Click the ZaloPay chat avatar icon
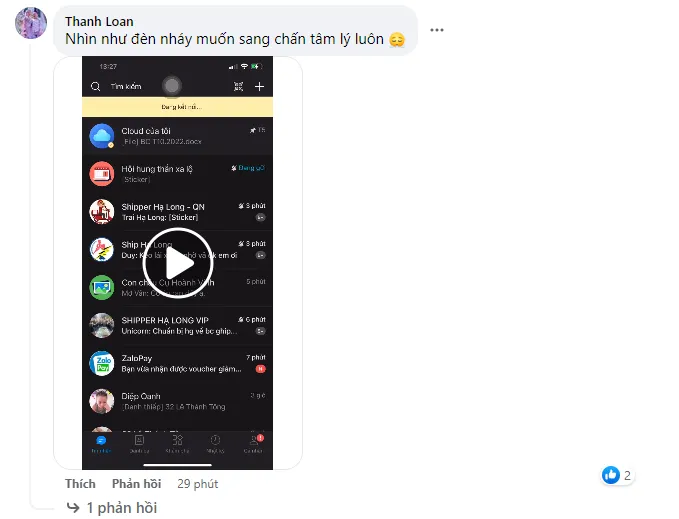 coord(102,363)
